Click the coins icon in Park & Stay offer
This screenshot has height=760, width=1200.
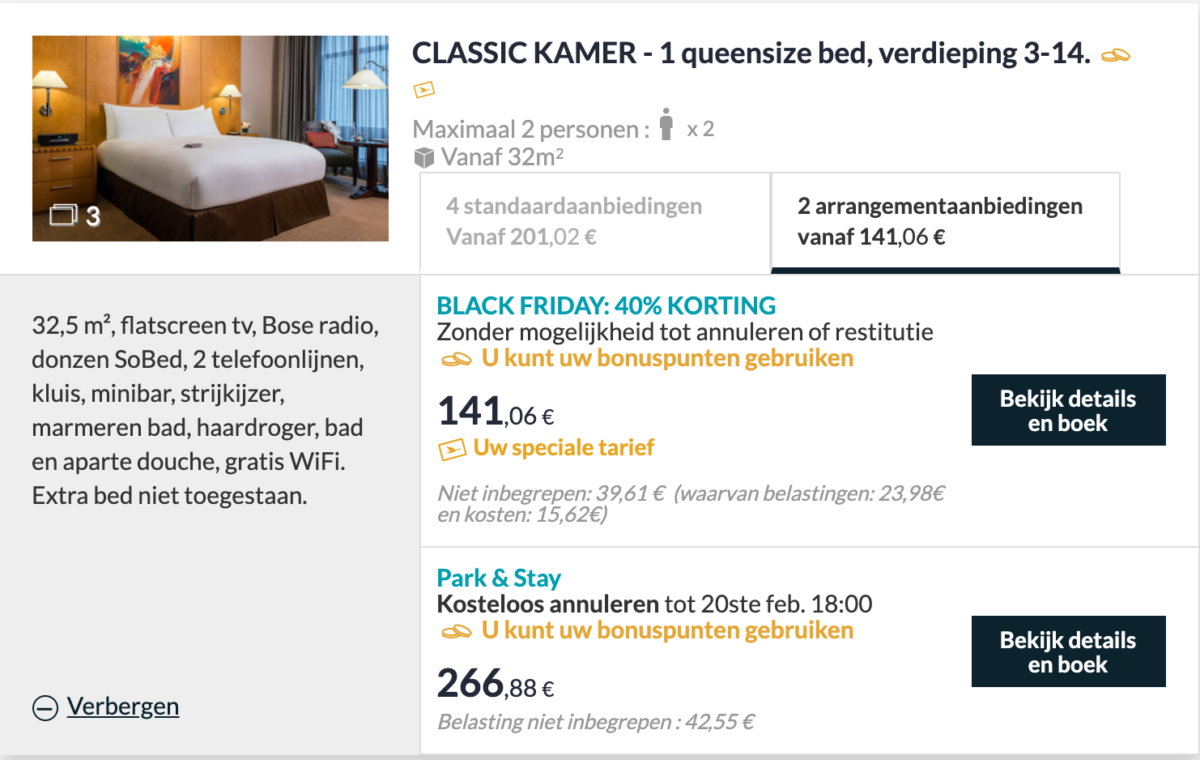[456, 631]
